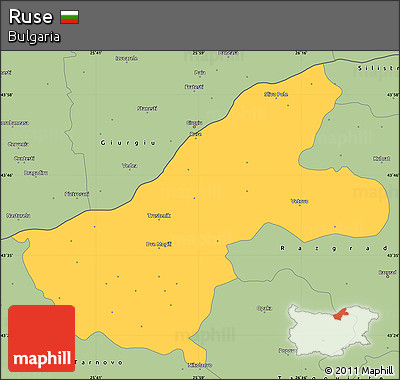Click the Bulgaria locator inset map
400x380 pixels.
click(333, 330)
